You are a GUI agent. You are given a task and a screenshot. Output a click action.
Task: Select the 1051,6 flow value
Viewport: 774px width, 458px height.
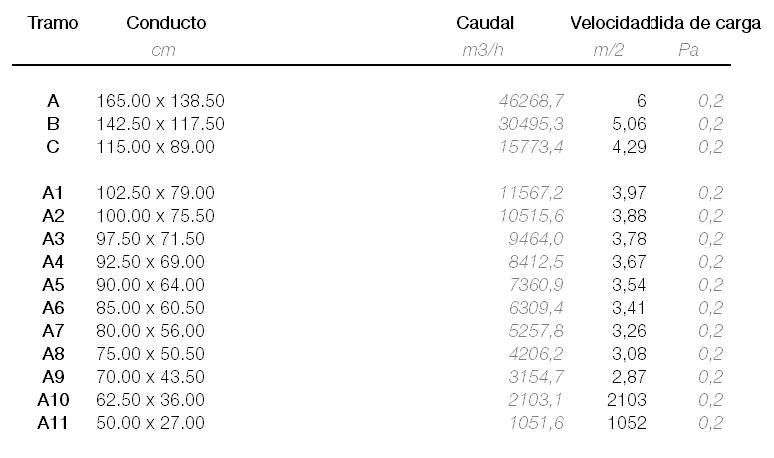[537, 423]
